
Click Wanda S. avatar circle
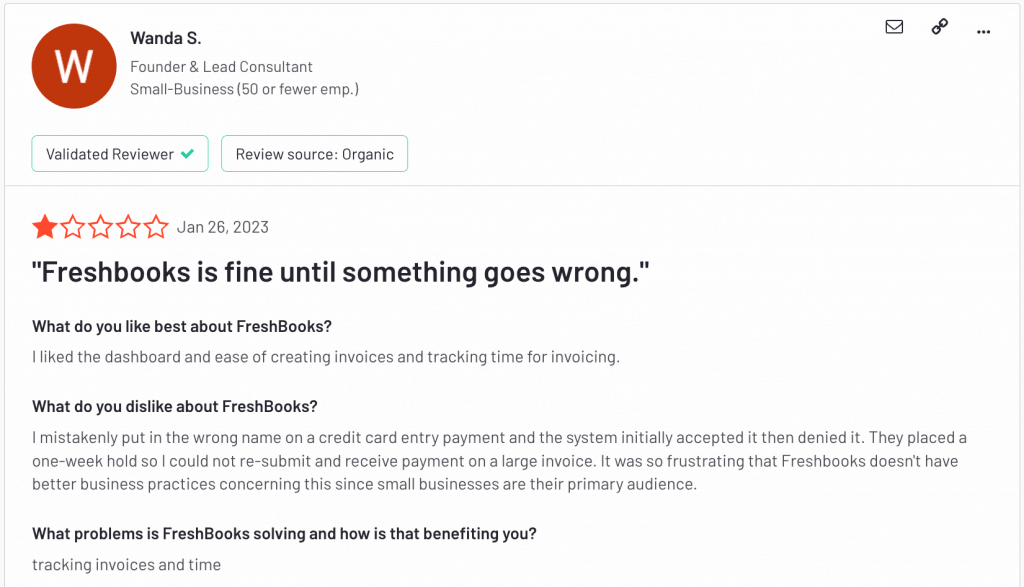coord(74,66)
